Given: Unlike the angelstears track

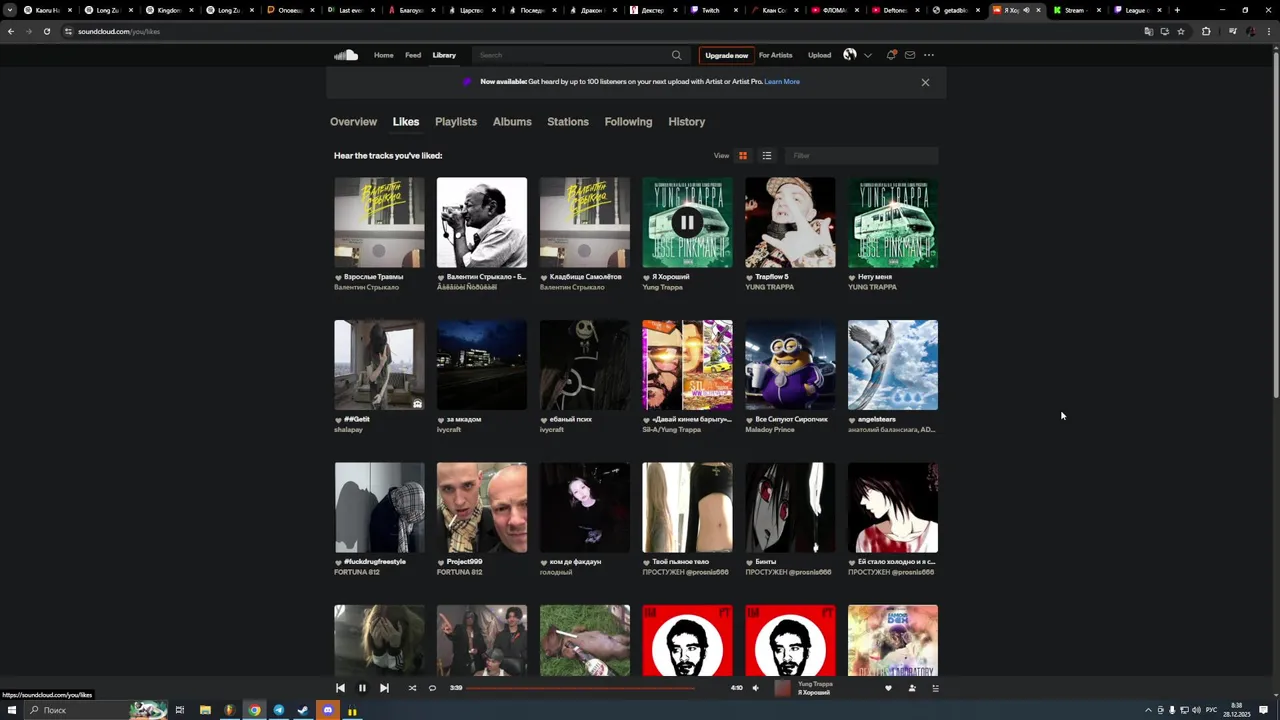Looking at the screenshot, I should click(x=852, y=420).
